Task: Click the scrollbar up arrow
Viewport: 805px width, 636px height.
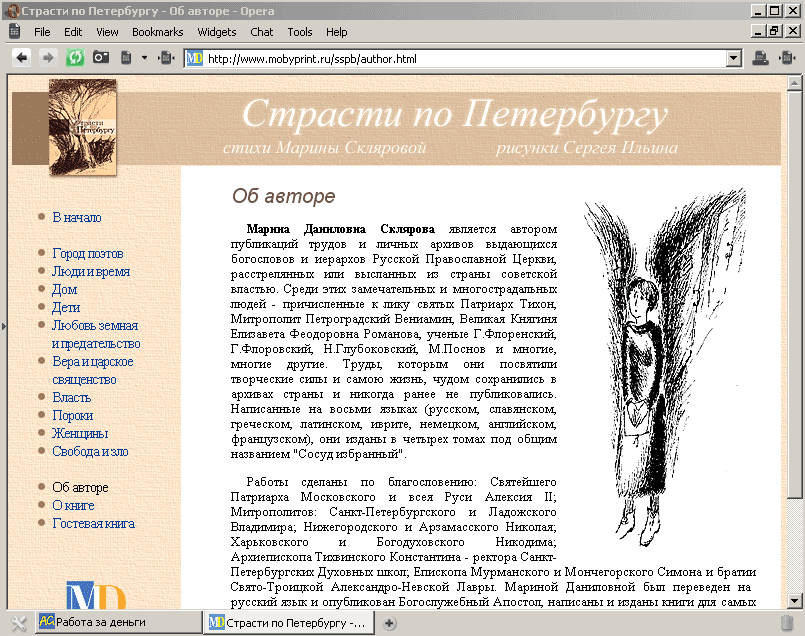Action: tap(794, 83)
